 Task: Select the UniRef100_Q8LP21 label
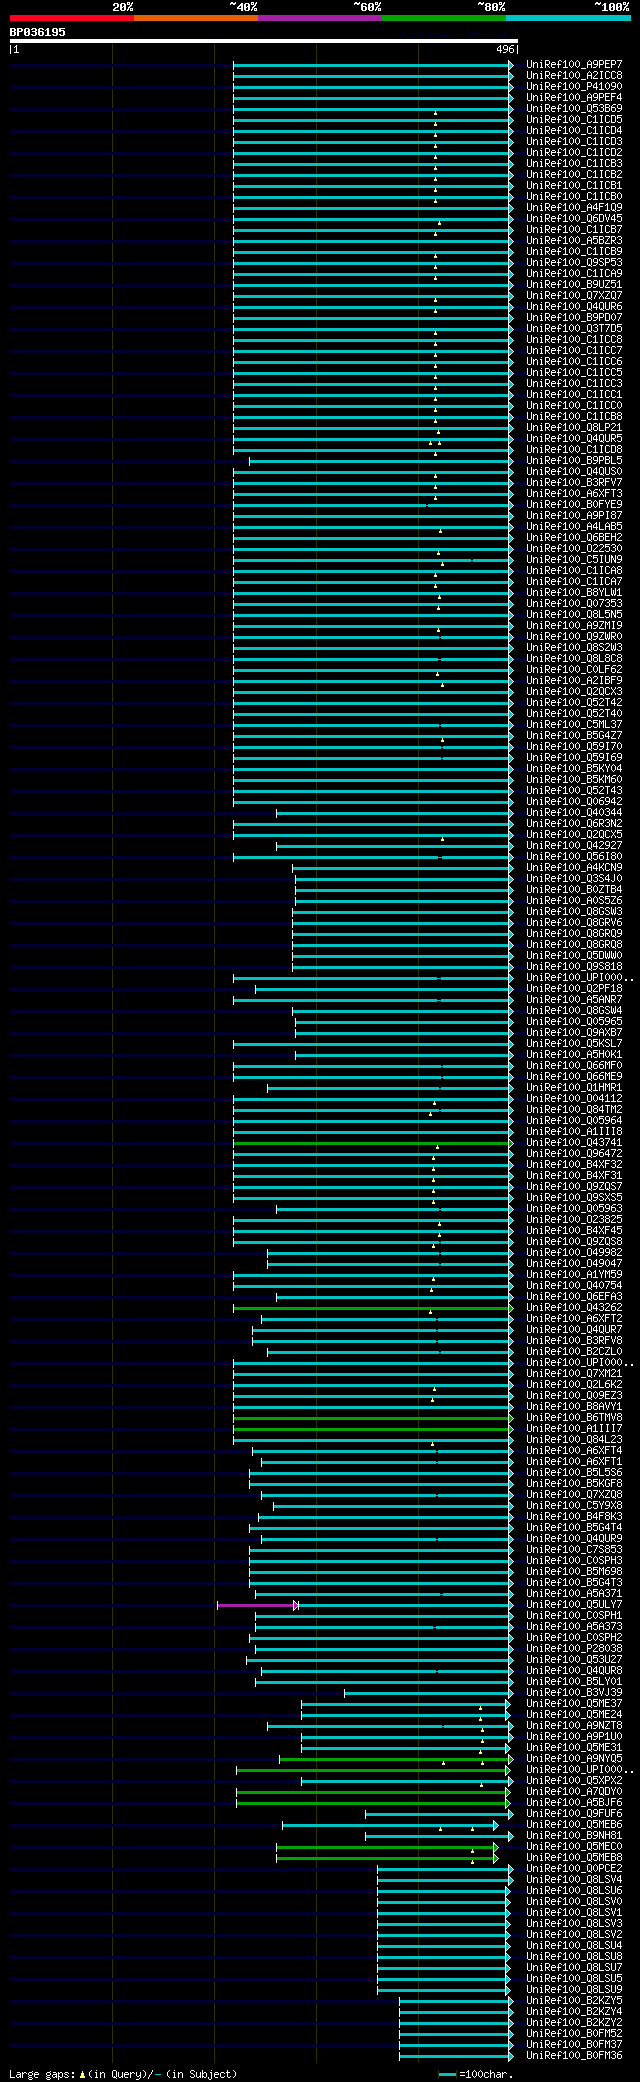pos(574,427)
